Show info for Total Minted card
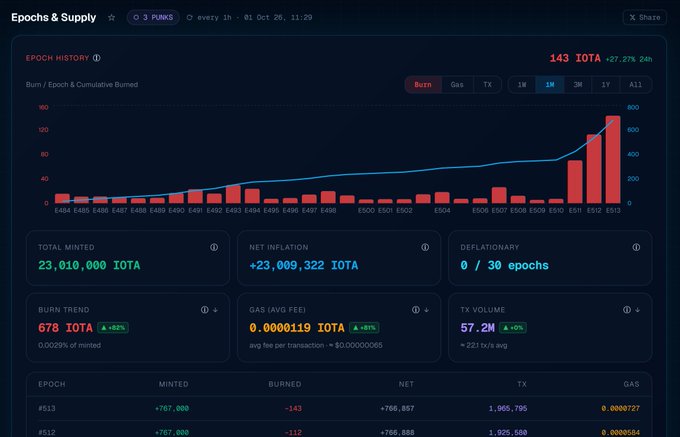Image resolution: width=680 pixels, height=437 pixels. 214,247
